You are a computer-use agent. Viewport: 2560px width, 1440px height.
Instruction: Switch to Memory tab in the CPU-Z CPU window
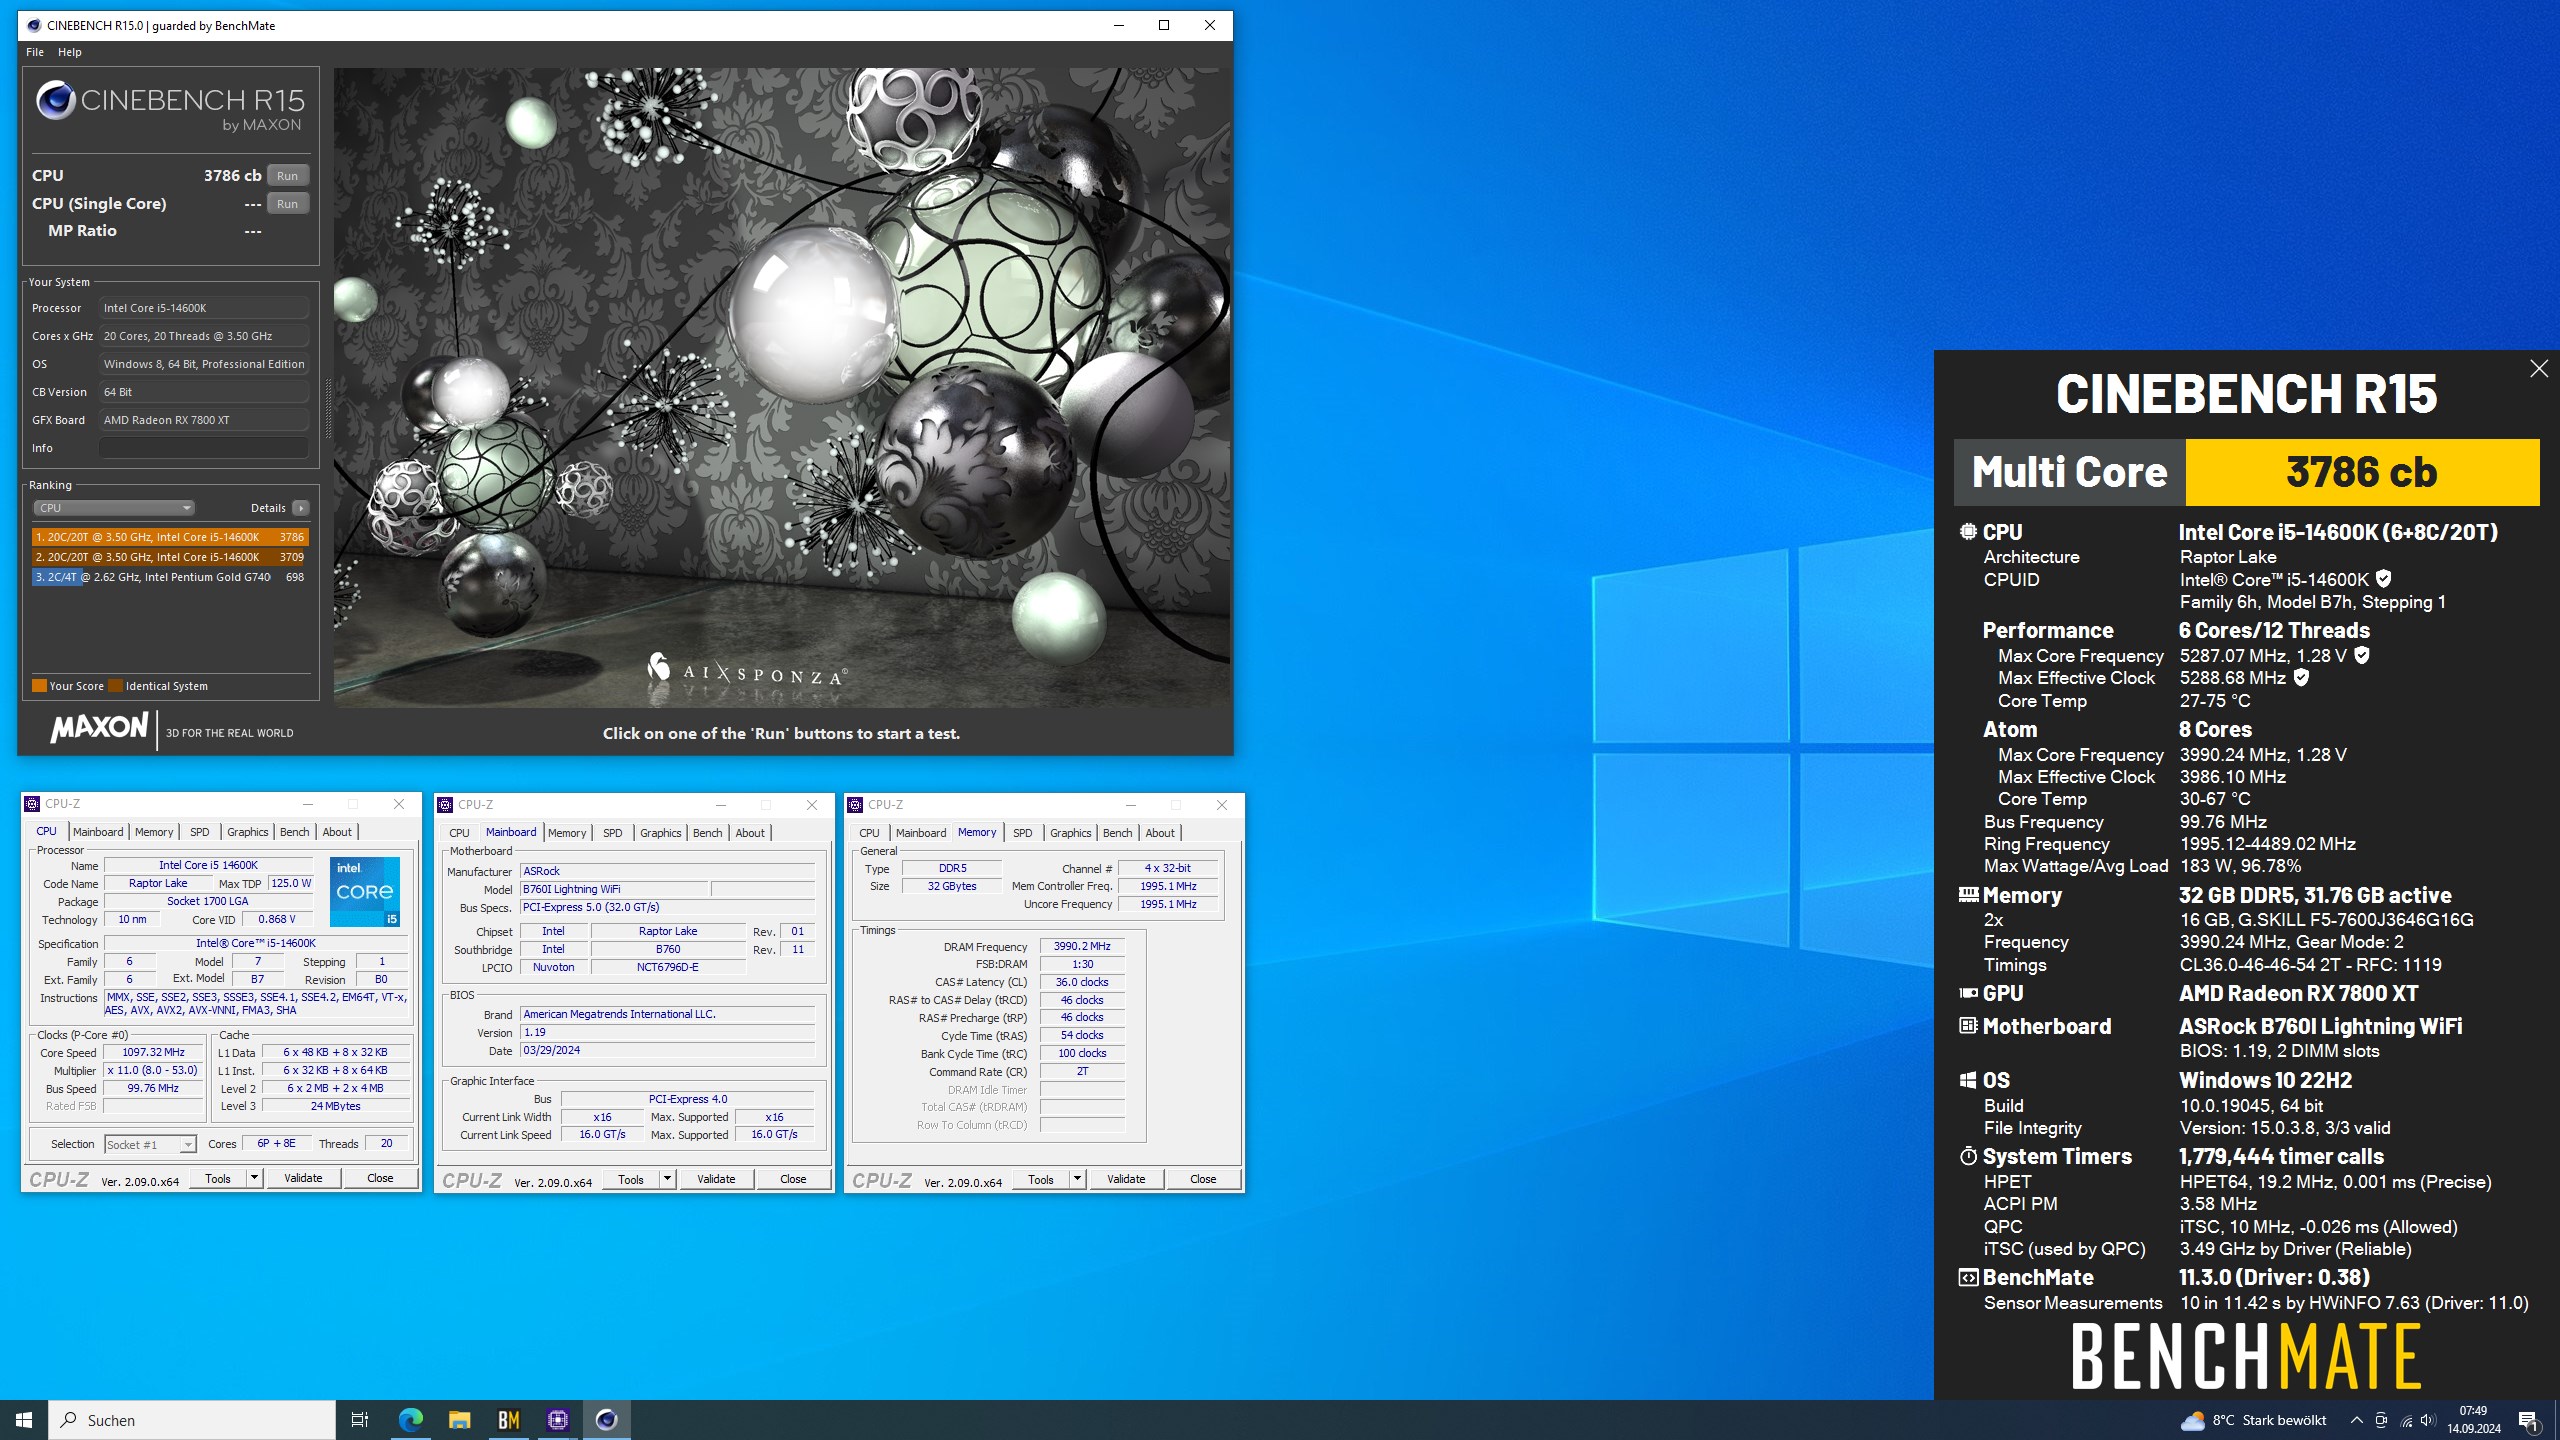(x=154, y=832)
